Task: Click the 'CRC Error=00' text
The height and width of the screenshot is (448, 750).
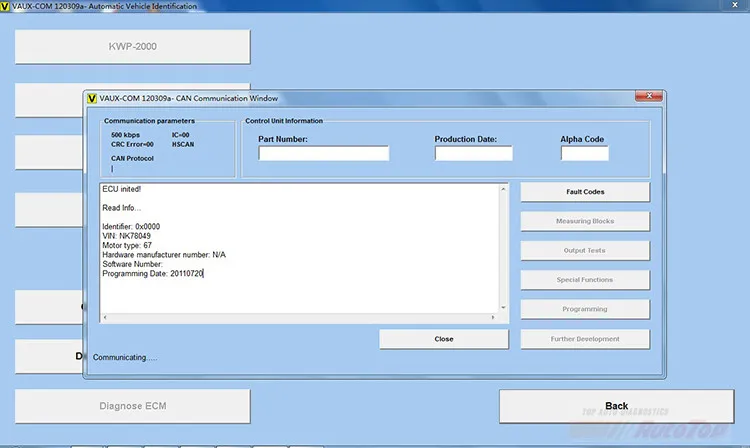Action: pyautogui.click(x=132, y=144)
